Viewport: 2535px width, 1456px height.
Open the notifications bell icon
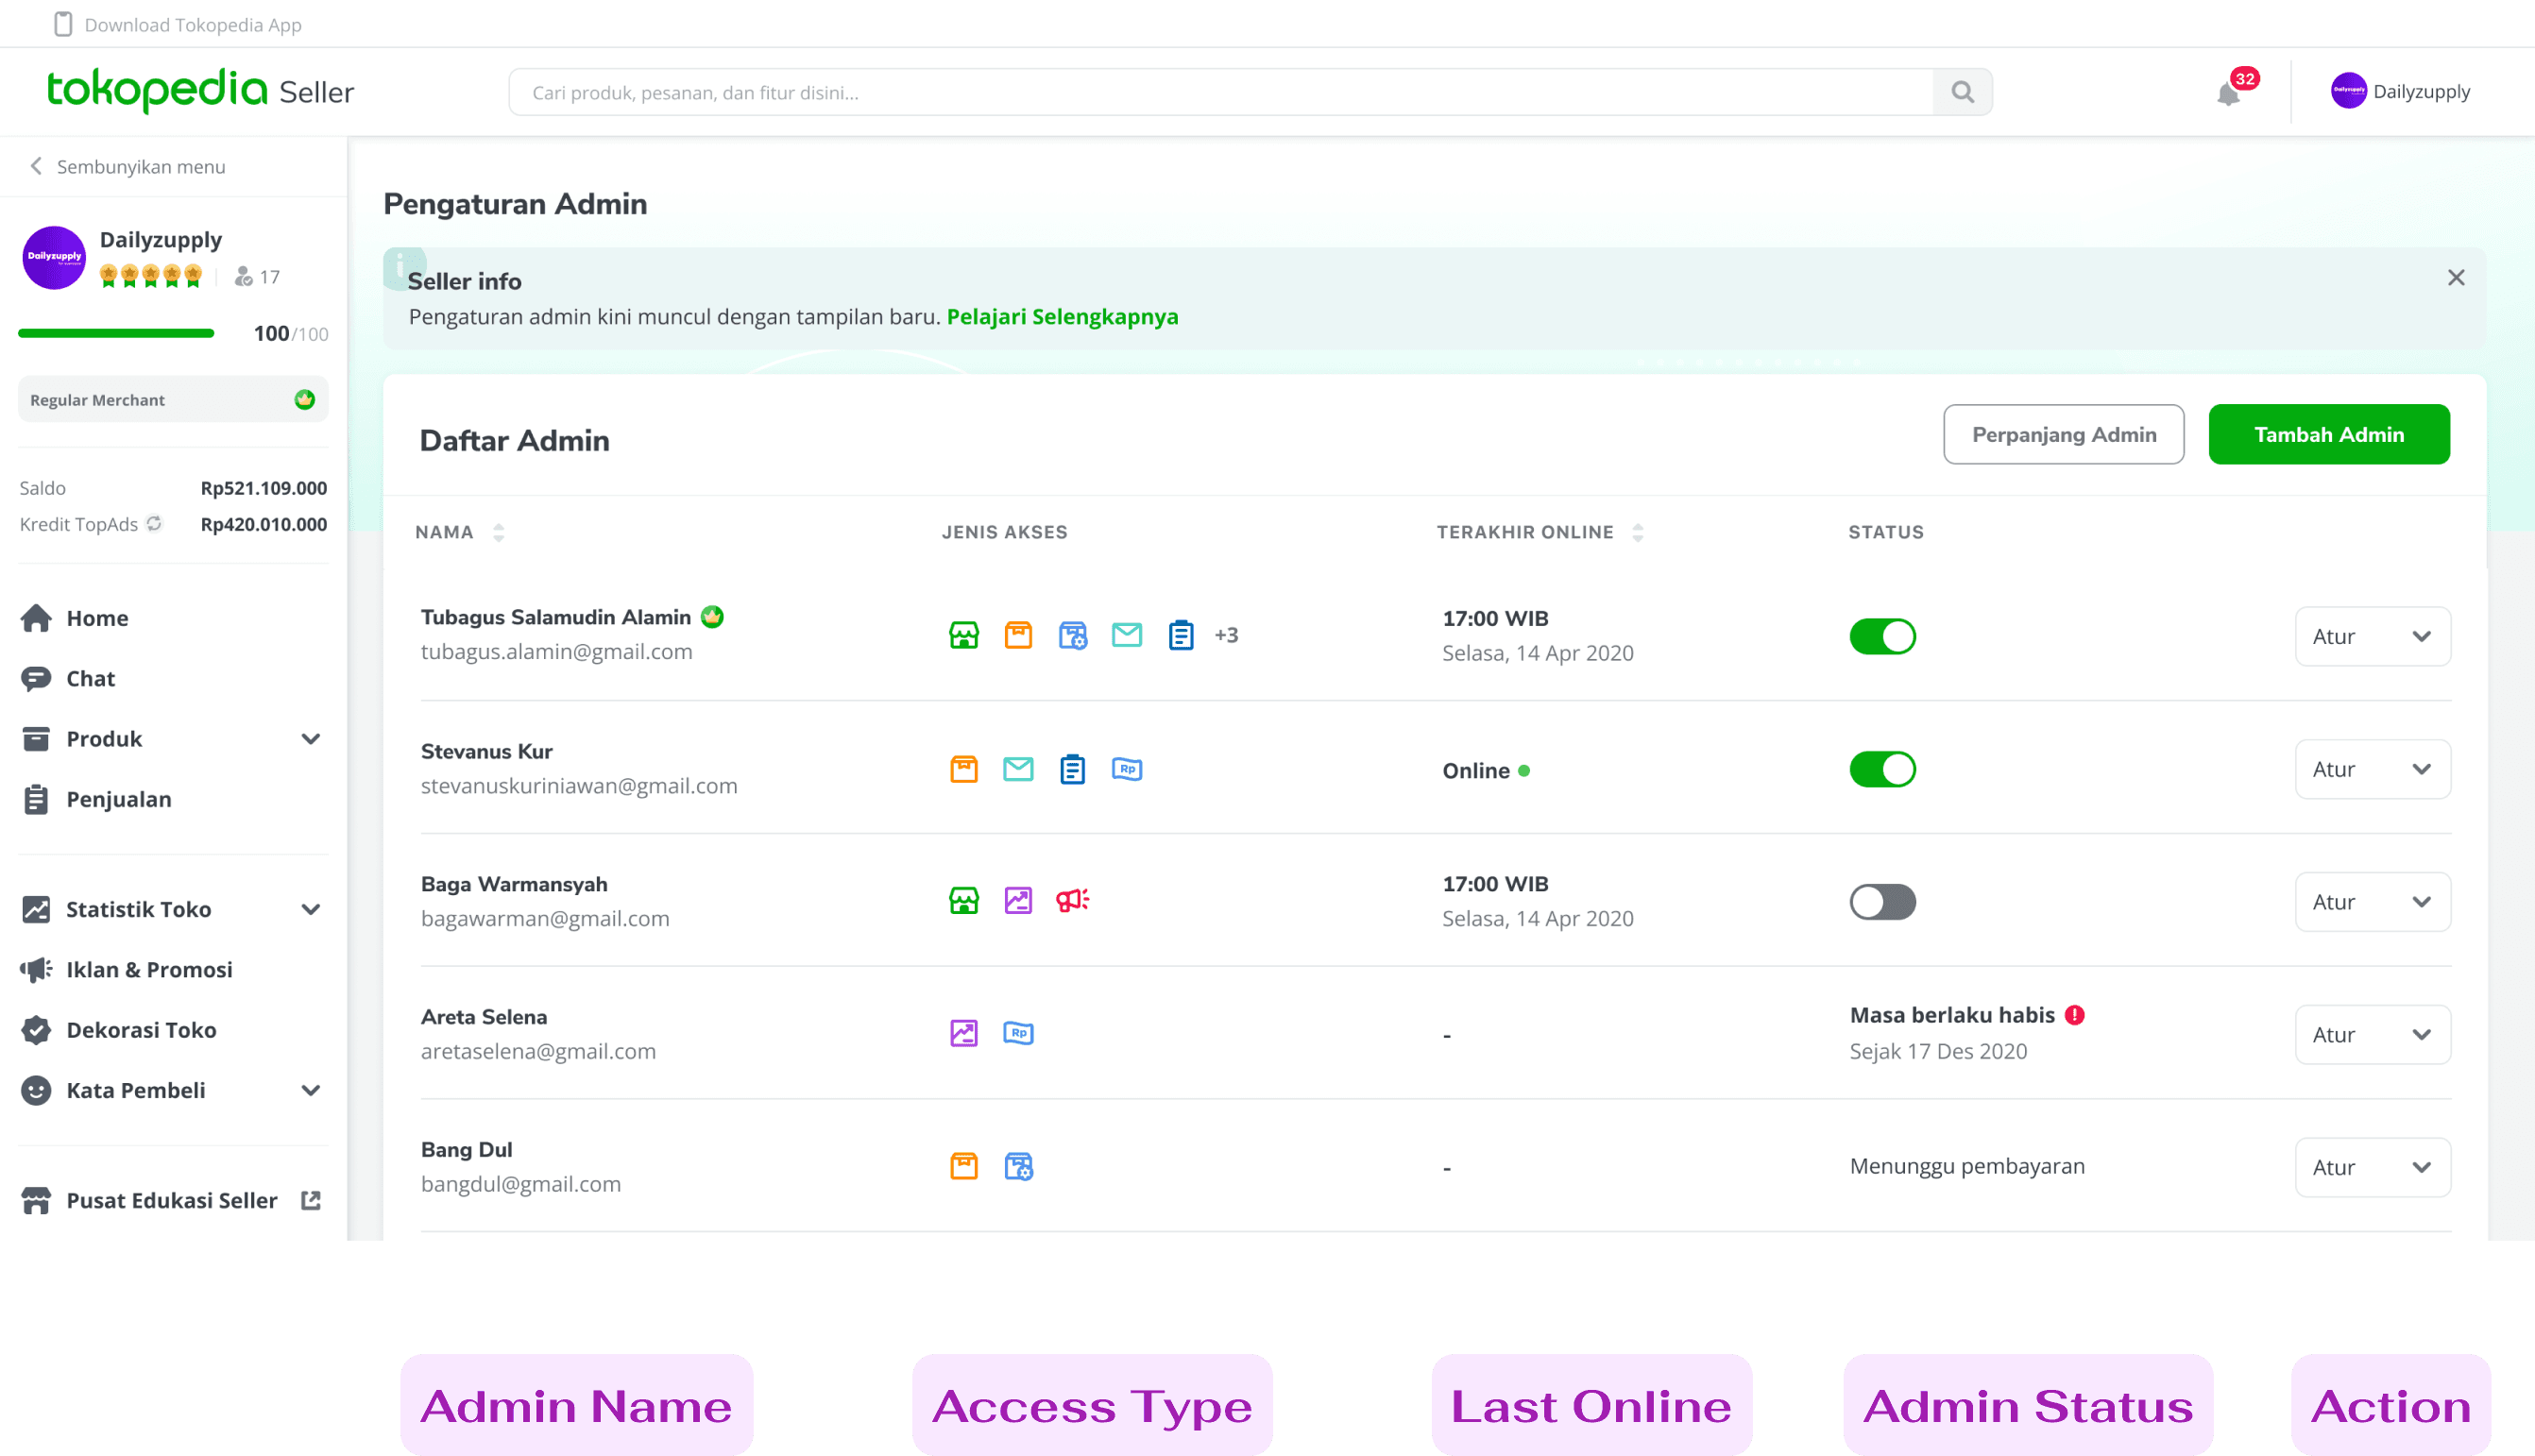(x=2228, y=94)
